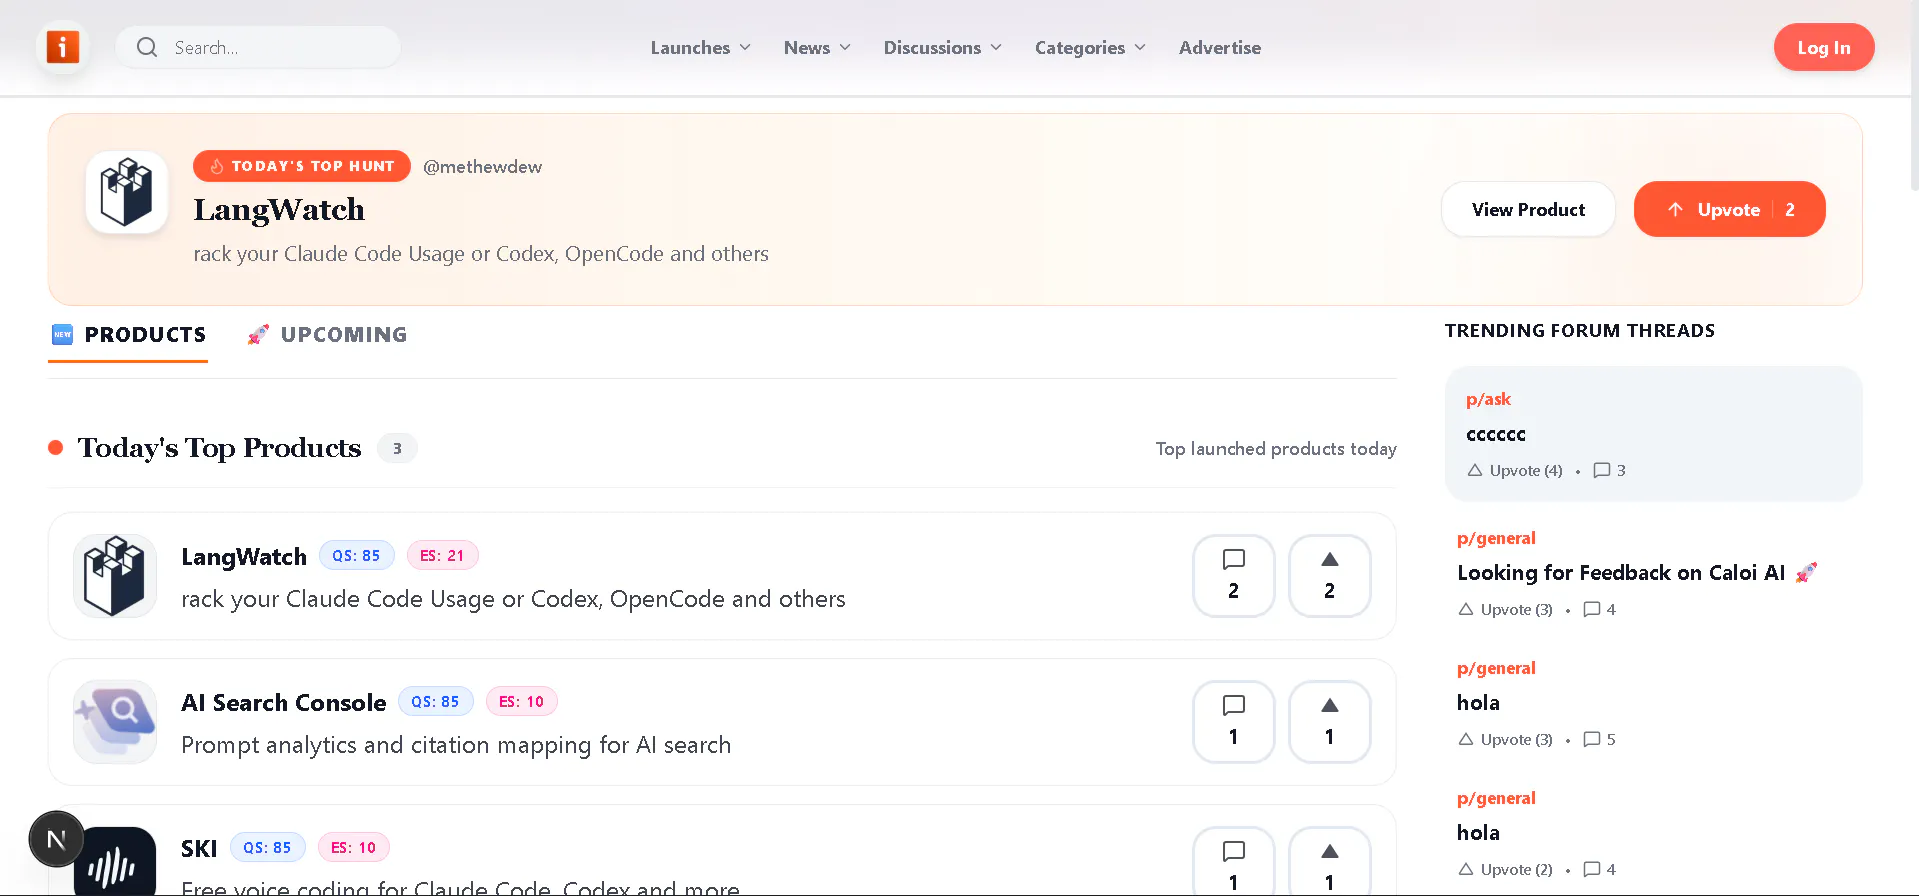The image size is (1919, 896).
Task: Upvote LangWatch in the product list
Action: pyautogui.click(x=1330, y=576)
